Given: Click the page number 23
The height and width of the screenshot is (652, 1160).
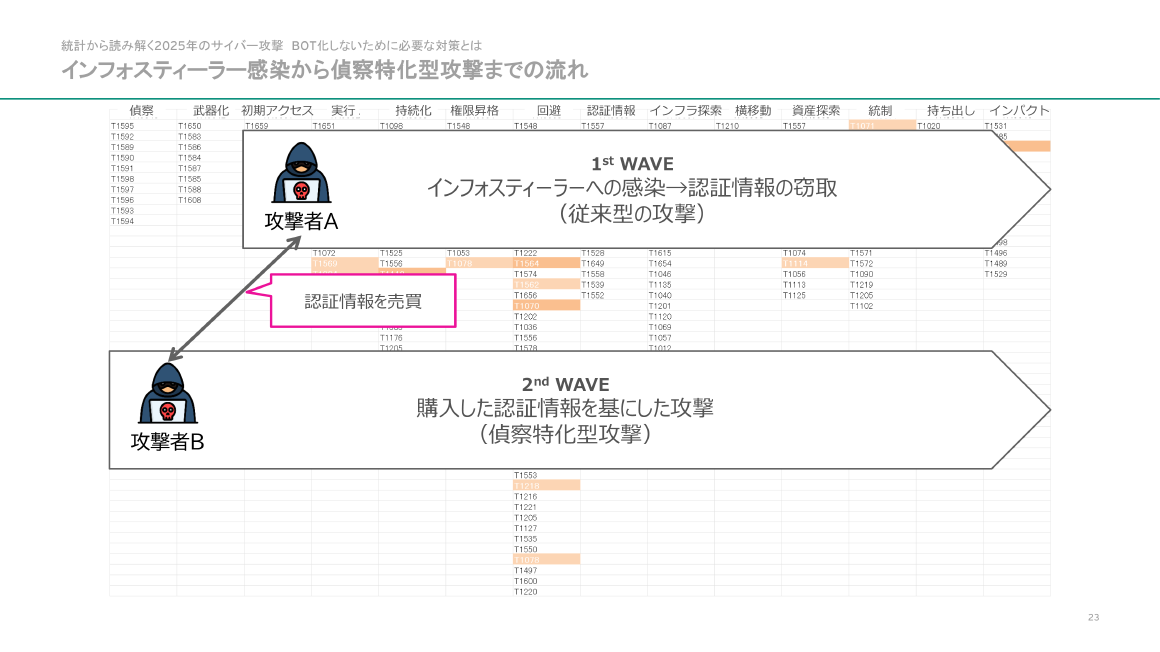Looking at the screenshot, I should [1095, 619].
